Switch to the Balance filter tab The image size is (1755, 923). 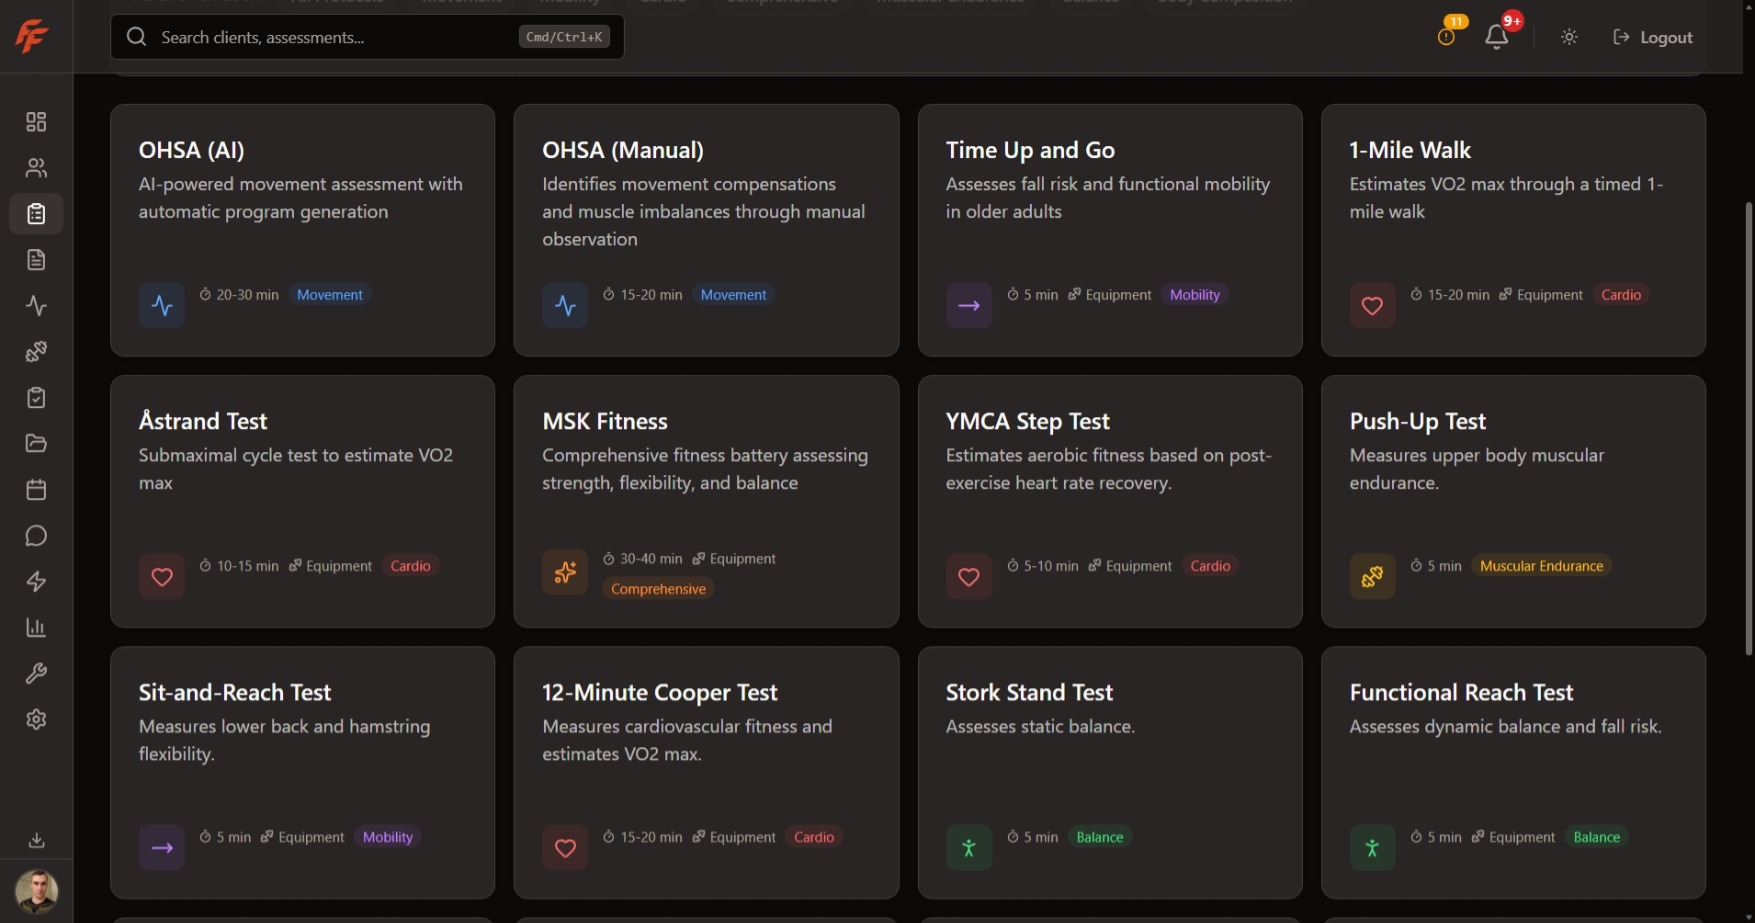pyautogui.click(x=1091, y=3)
